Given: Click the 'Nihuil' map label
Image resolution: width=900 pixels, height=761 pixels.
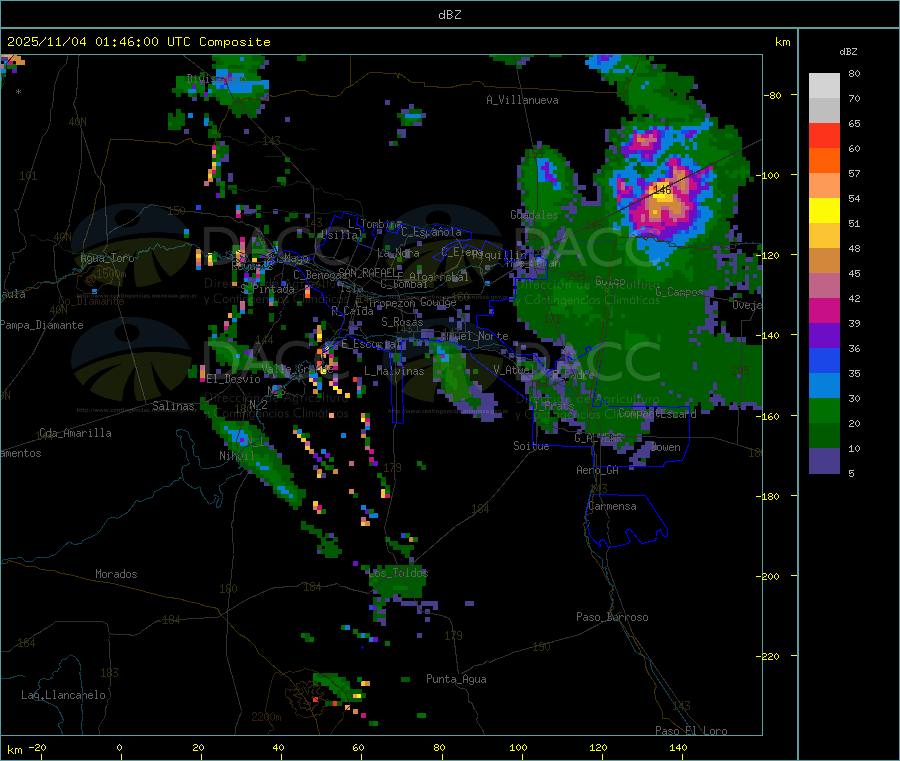Looking at the screenshot, I should (236, 456).
